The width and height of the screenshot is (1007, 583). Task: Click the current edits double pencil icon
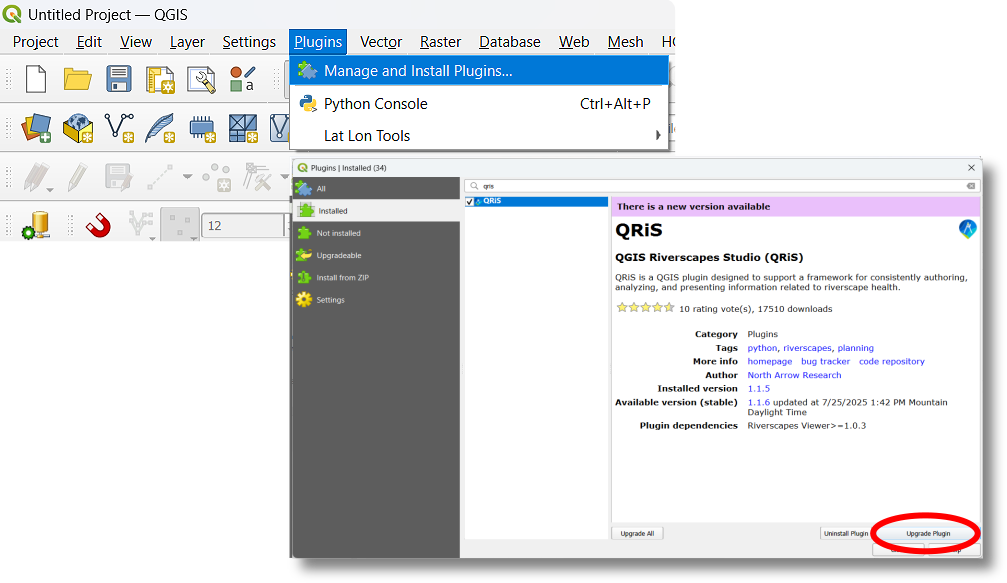coord(36,177)
